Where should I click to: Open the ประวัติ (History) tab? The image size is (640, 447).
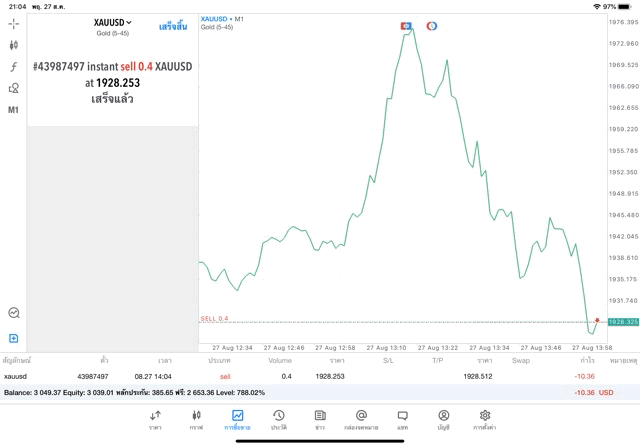279,419
